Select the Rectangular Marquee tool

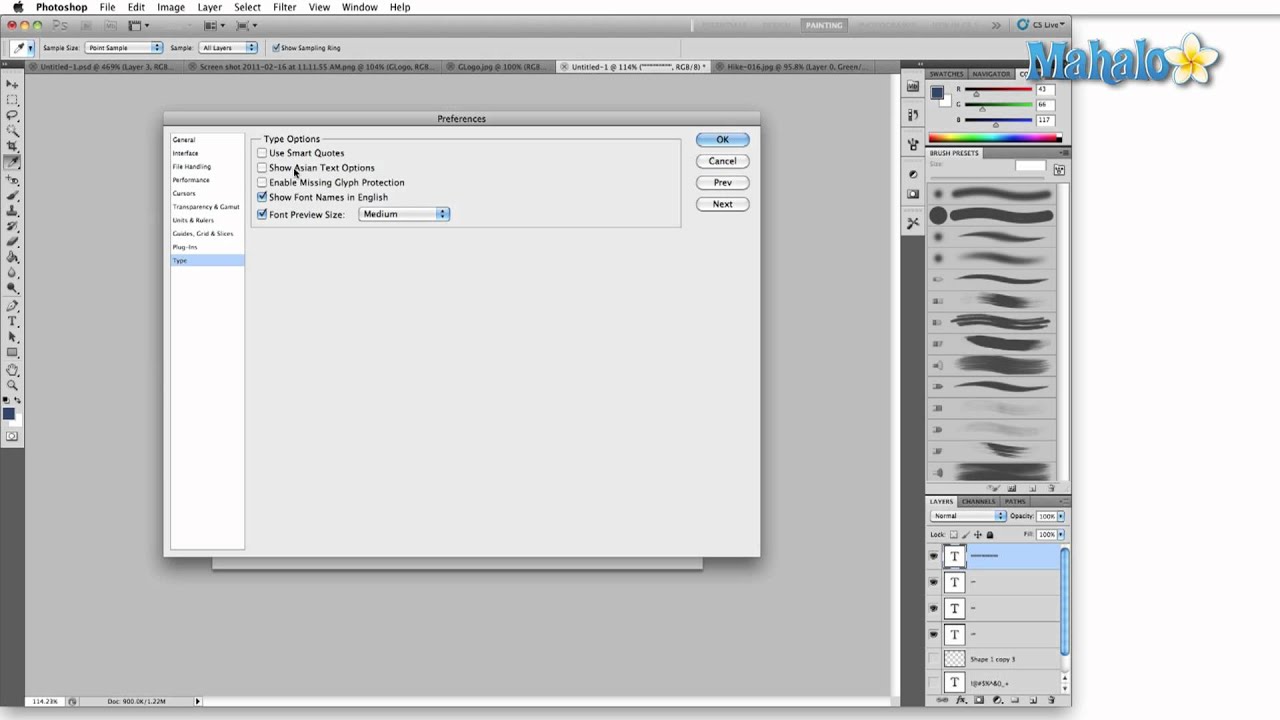(13, 100)
